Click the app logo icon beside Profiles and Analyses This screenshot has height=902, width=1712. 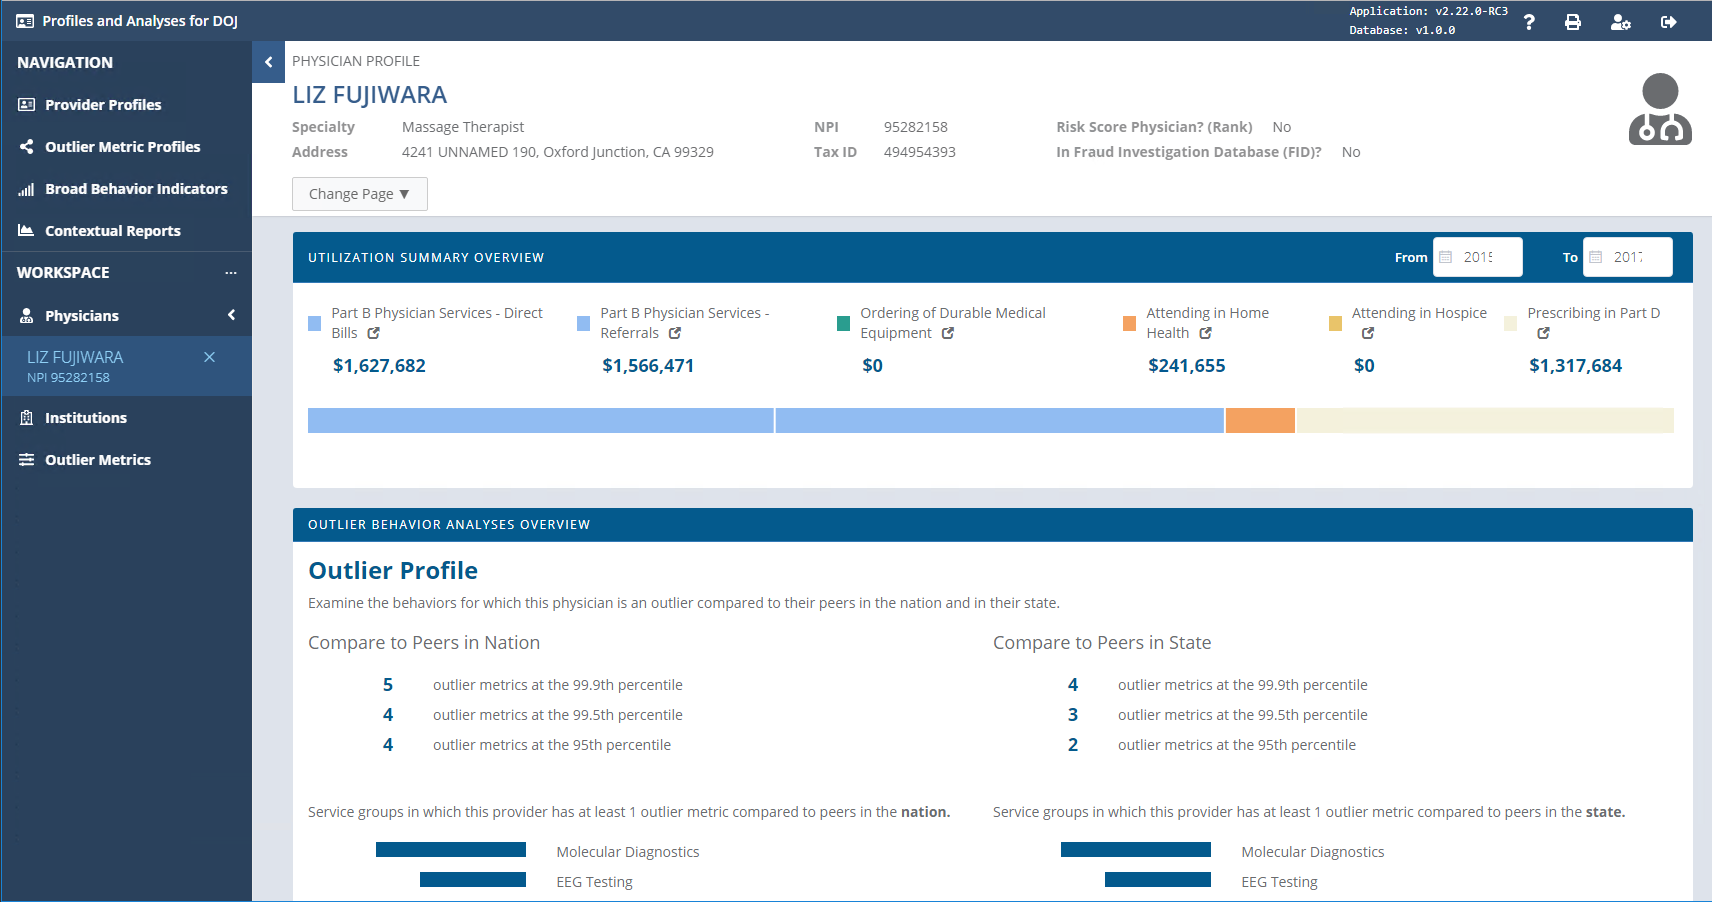pyautogui.click(x=25, y=21)
